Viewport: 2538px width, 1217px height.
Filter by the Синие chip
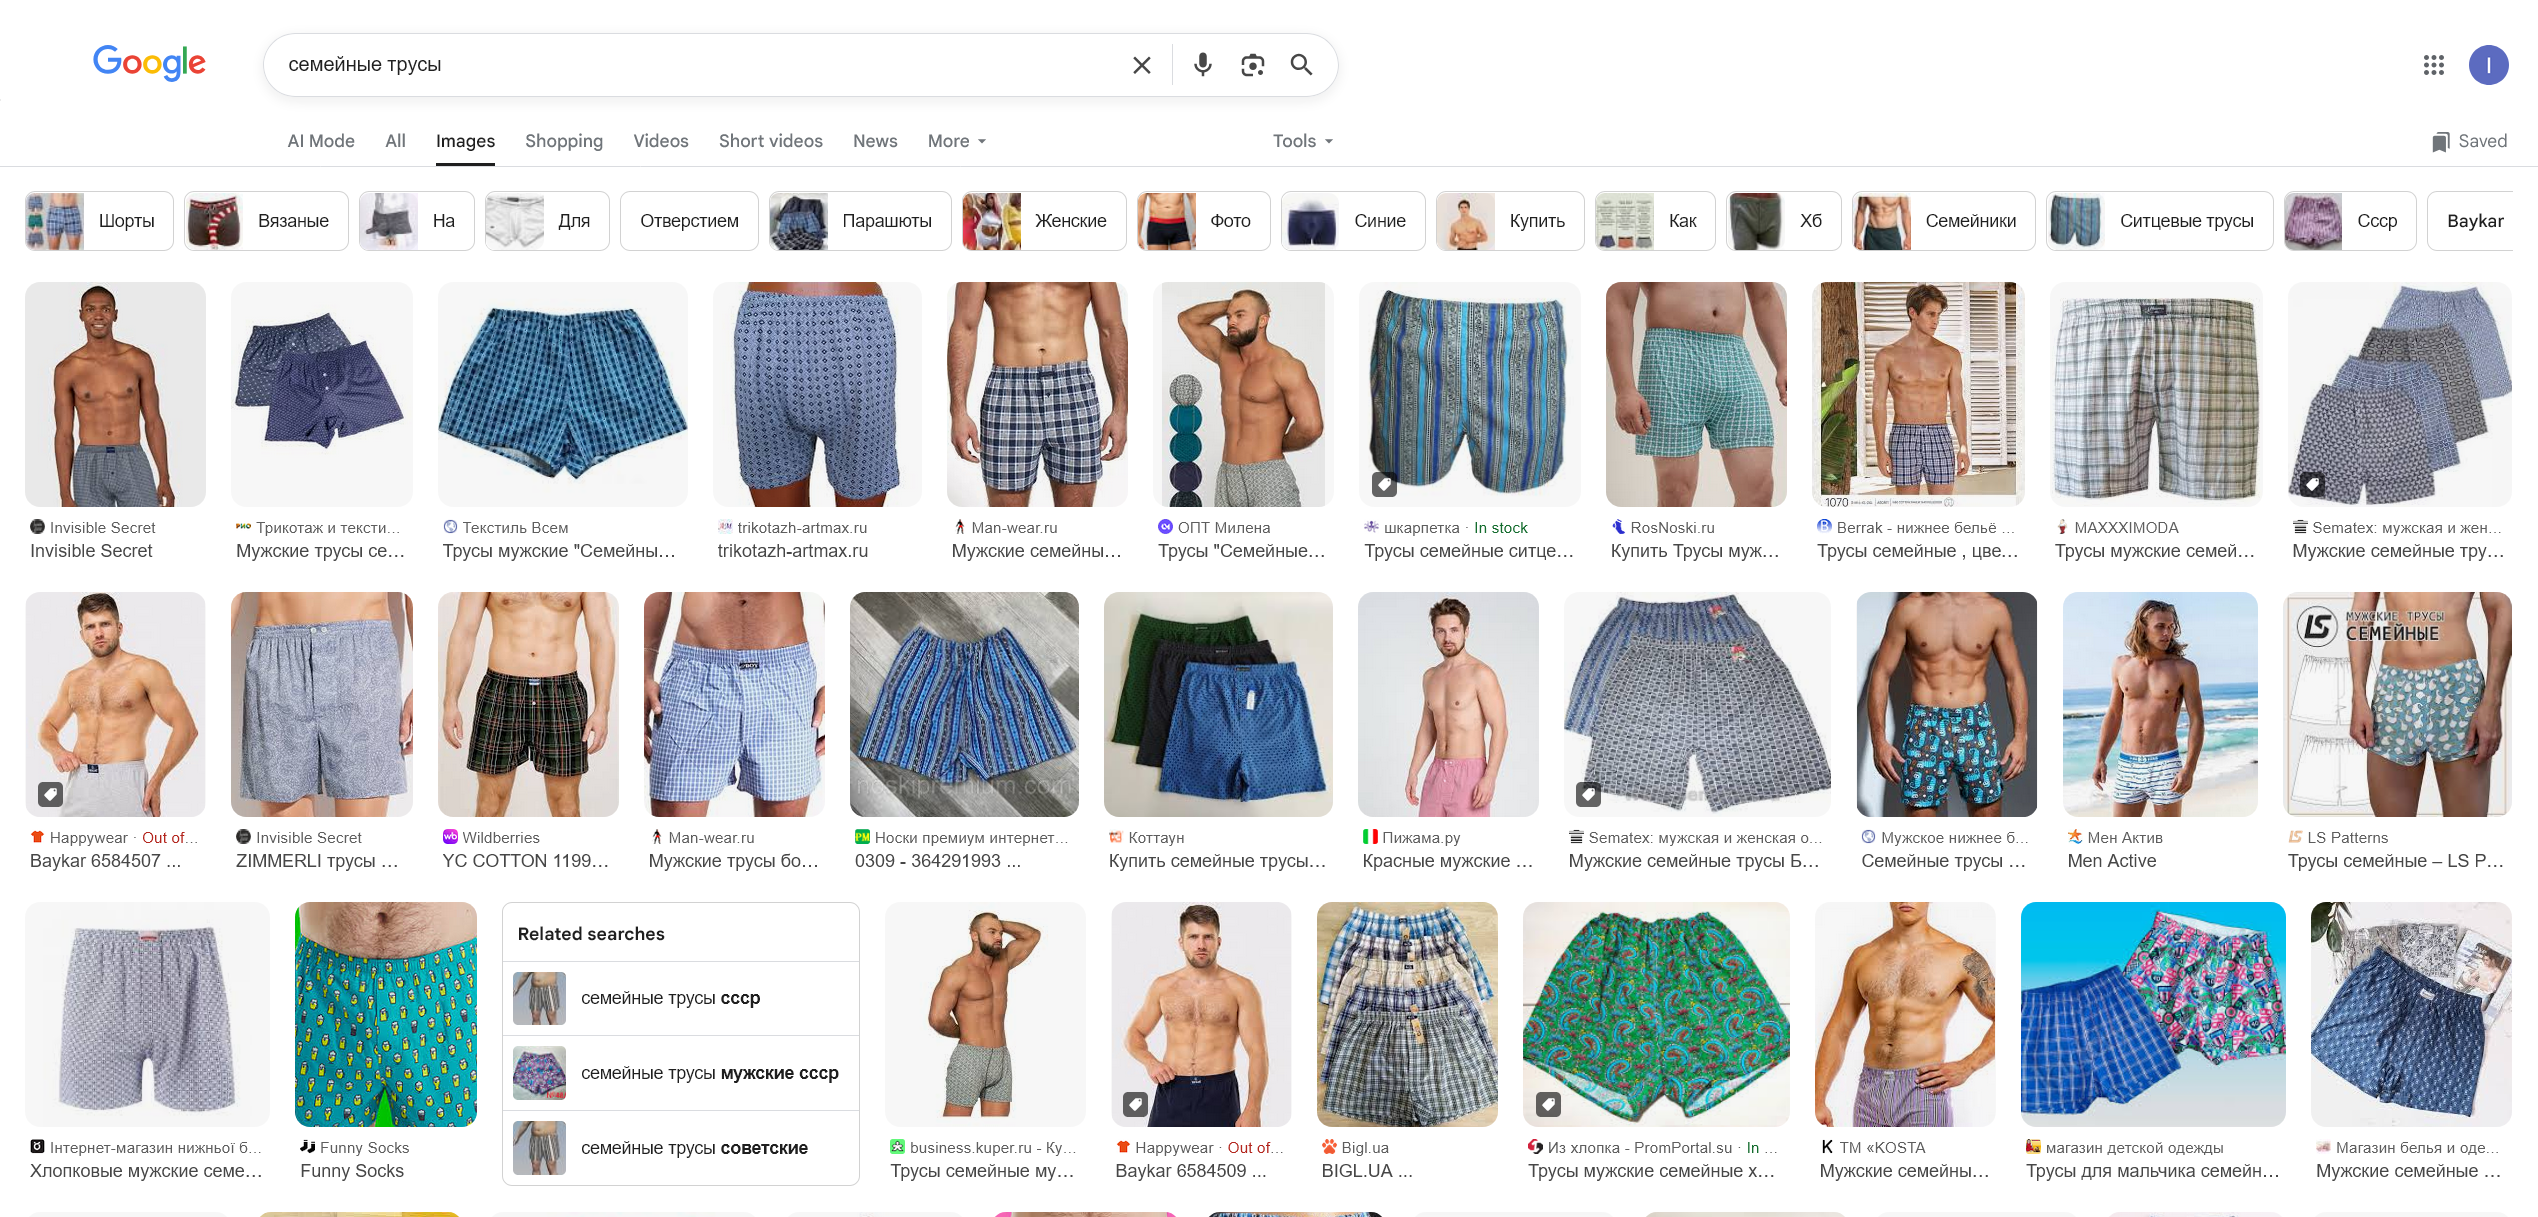1353,221
